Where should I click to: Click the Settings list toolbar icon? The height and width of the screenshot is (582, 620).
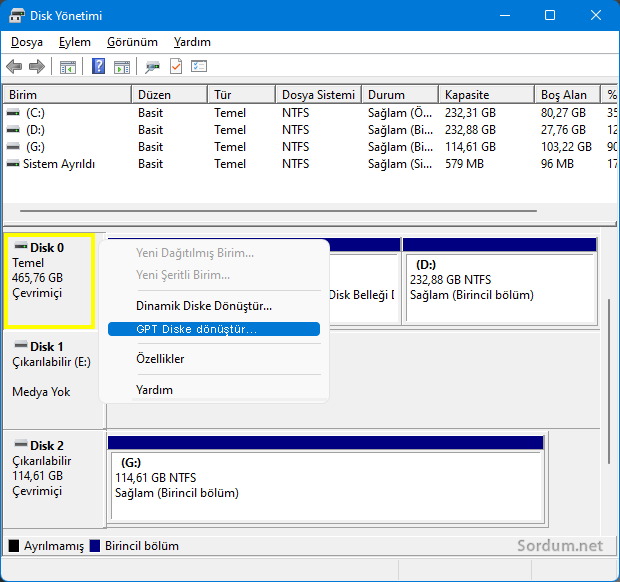point(198,66)
